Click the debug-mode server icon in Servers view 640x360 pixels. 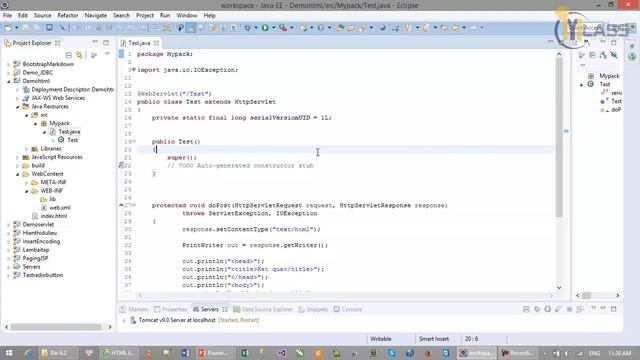pyautogui.click(x=537, y=309)
